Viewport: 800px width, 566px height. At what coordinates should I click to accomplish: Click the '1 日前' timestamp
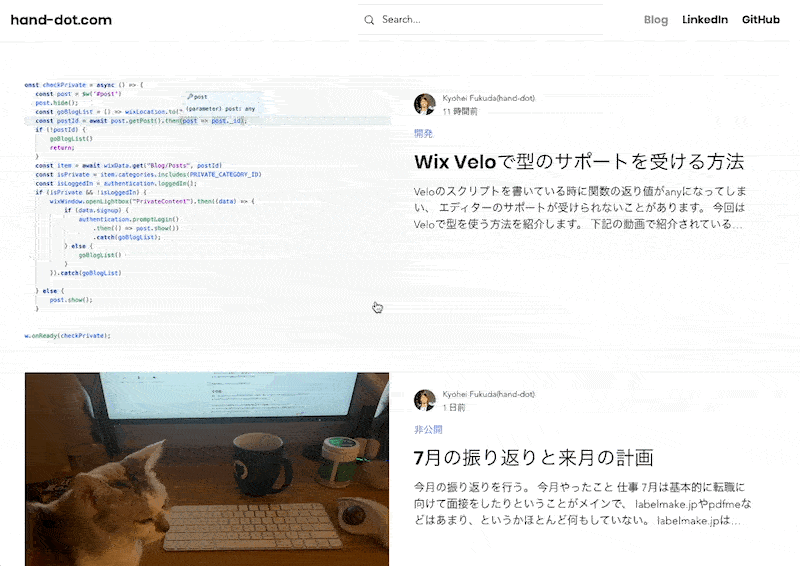point(454,407)
